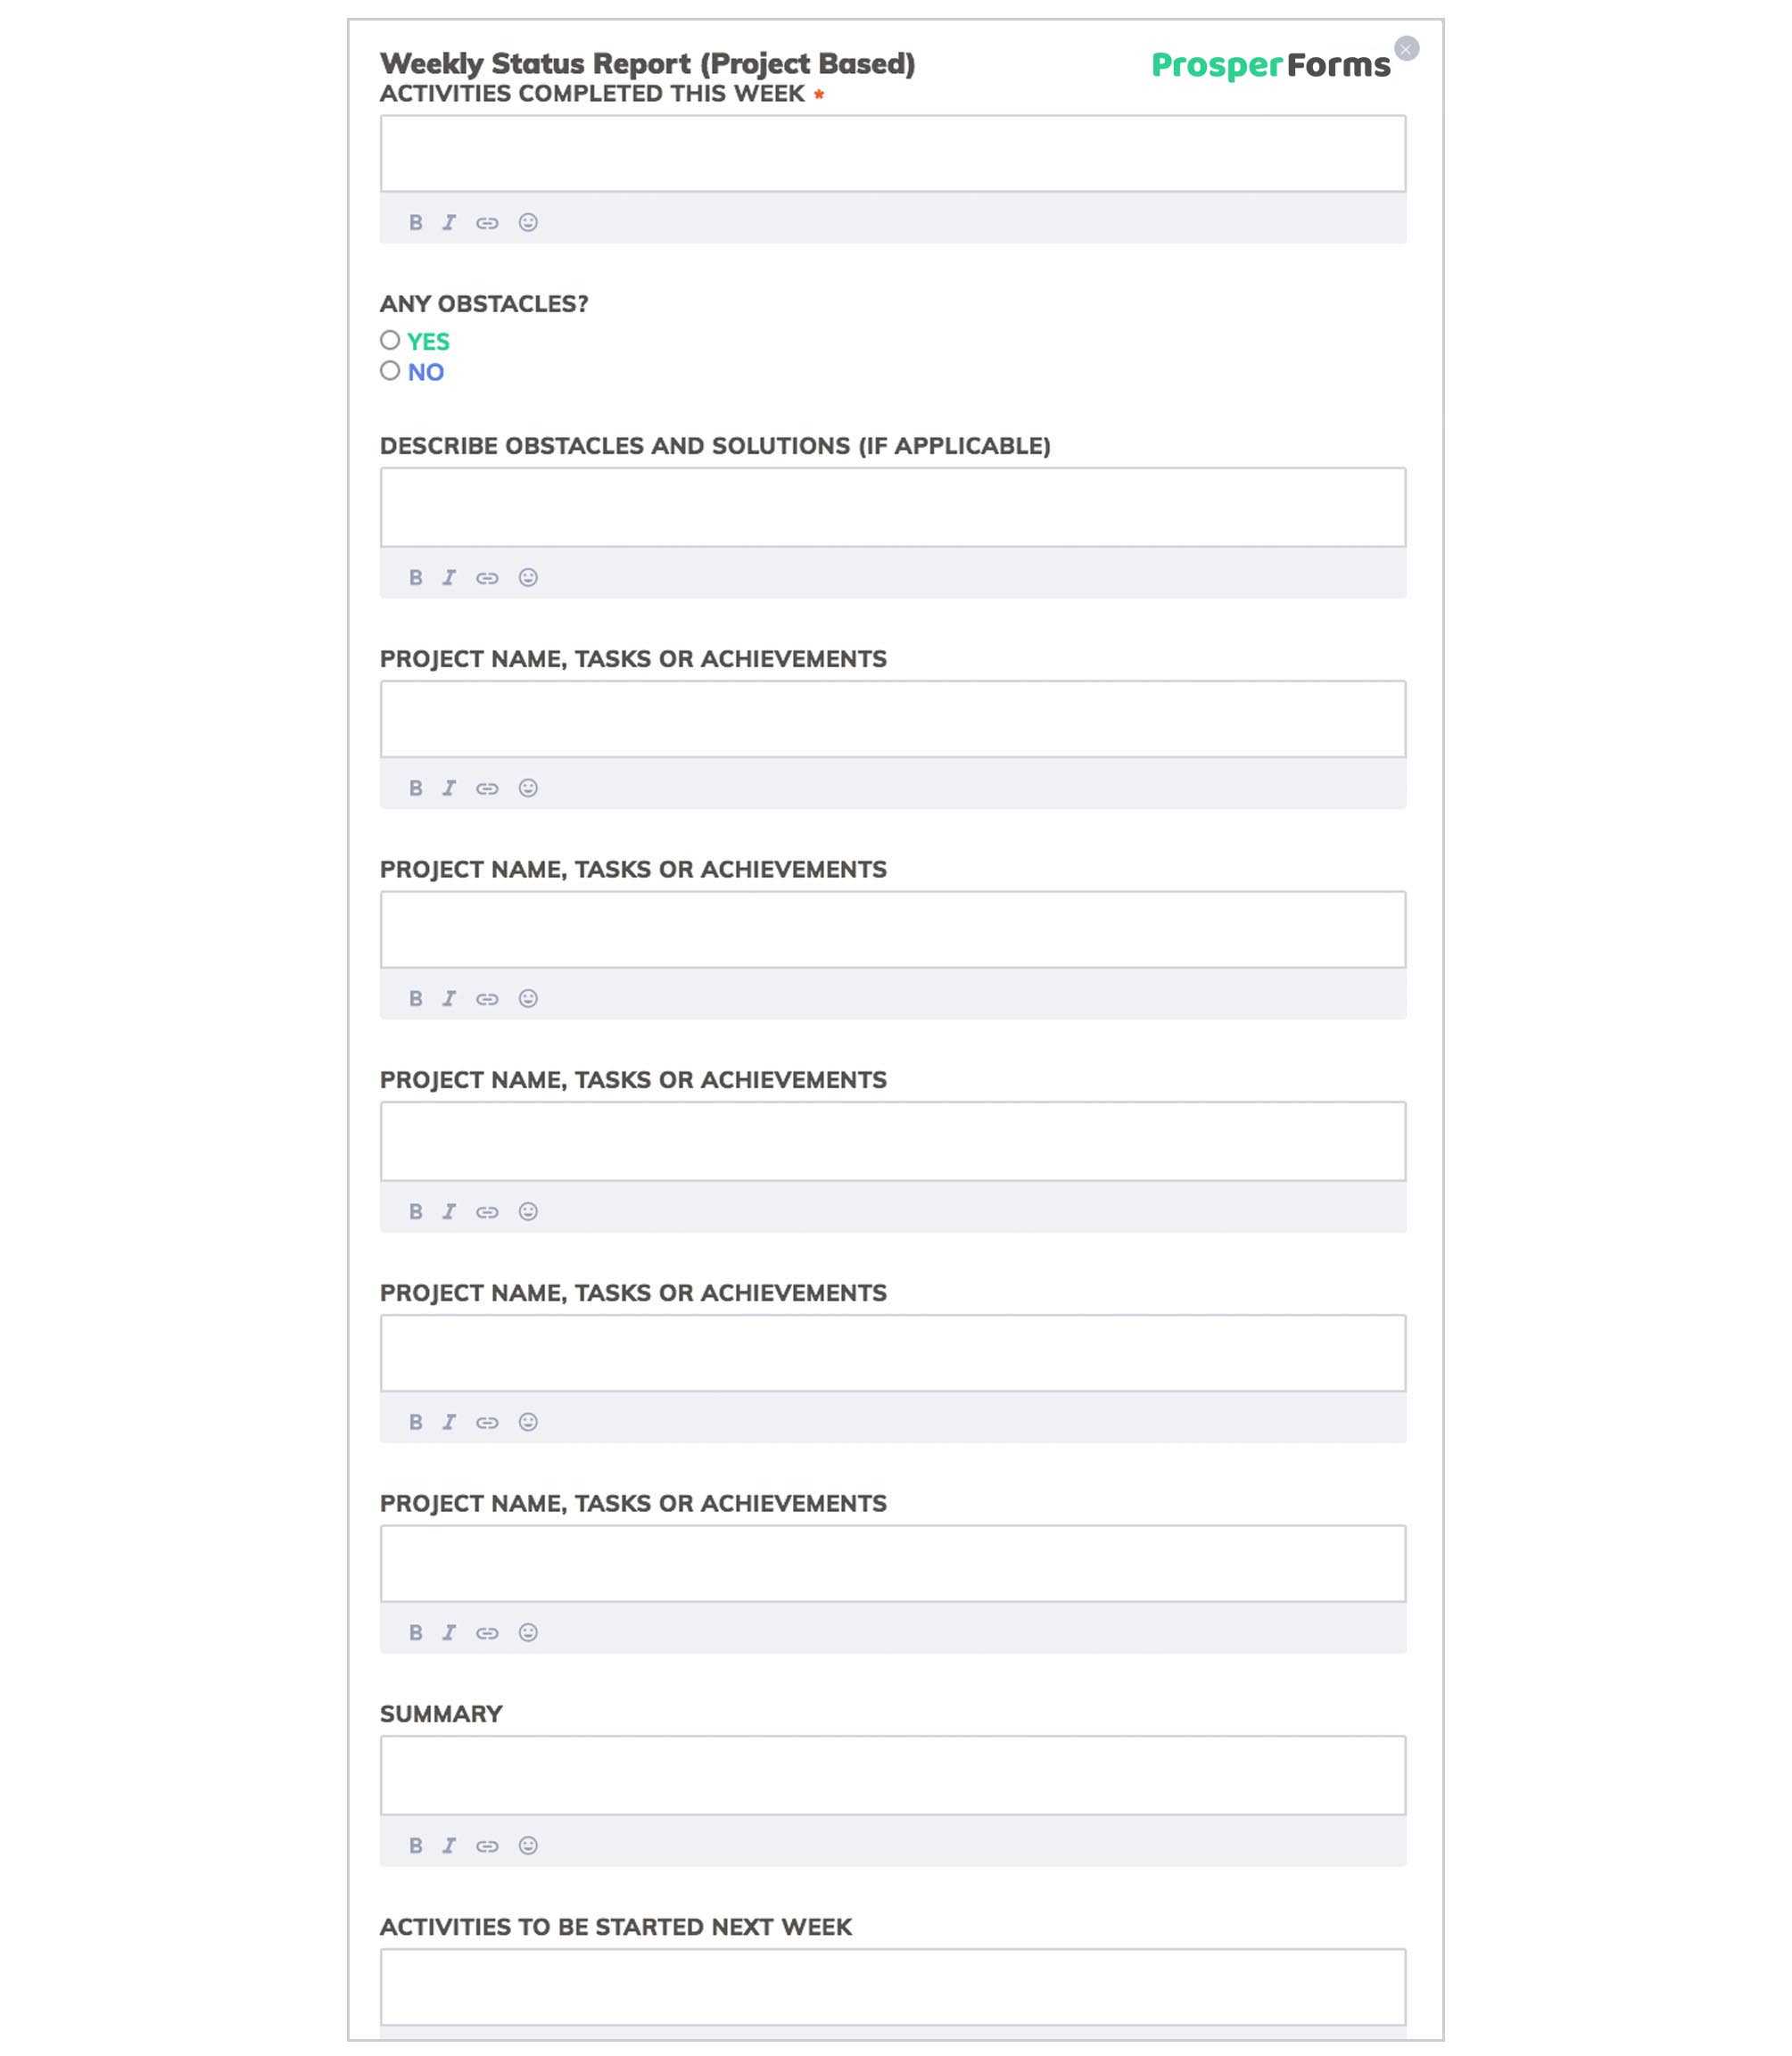Click Describe Obstacles and Solutions text area
This screenshot has height=2056, width=1792.
pyautogui.click(x=894, y=505)
